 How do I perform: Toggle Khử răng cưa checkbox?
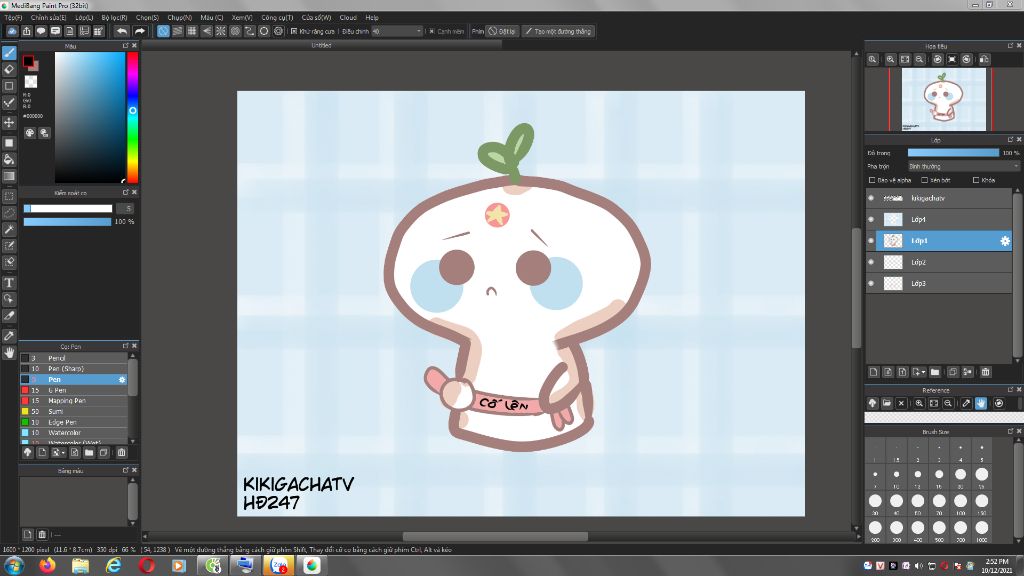tap(294, 31)
